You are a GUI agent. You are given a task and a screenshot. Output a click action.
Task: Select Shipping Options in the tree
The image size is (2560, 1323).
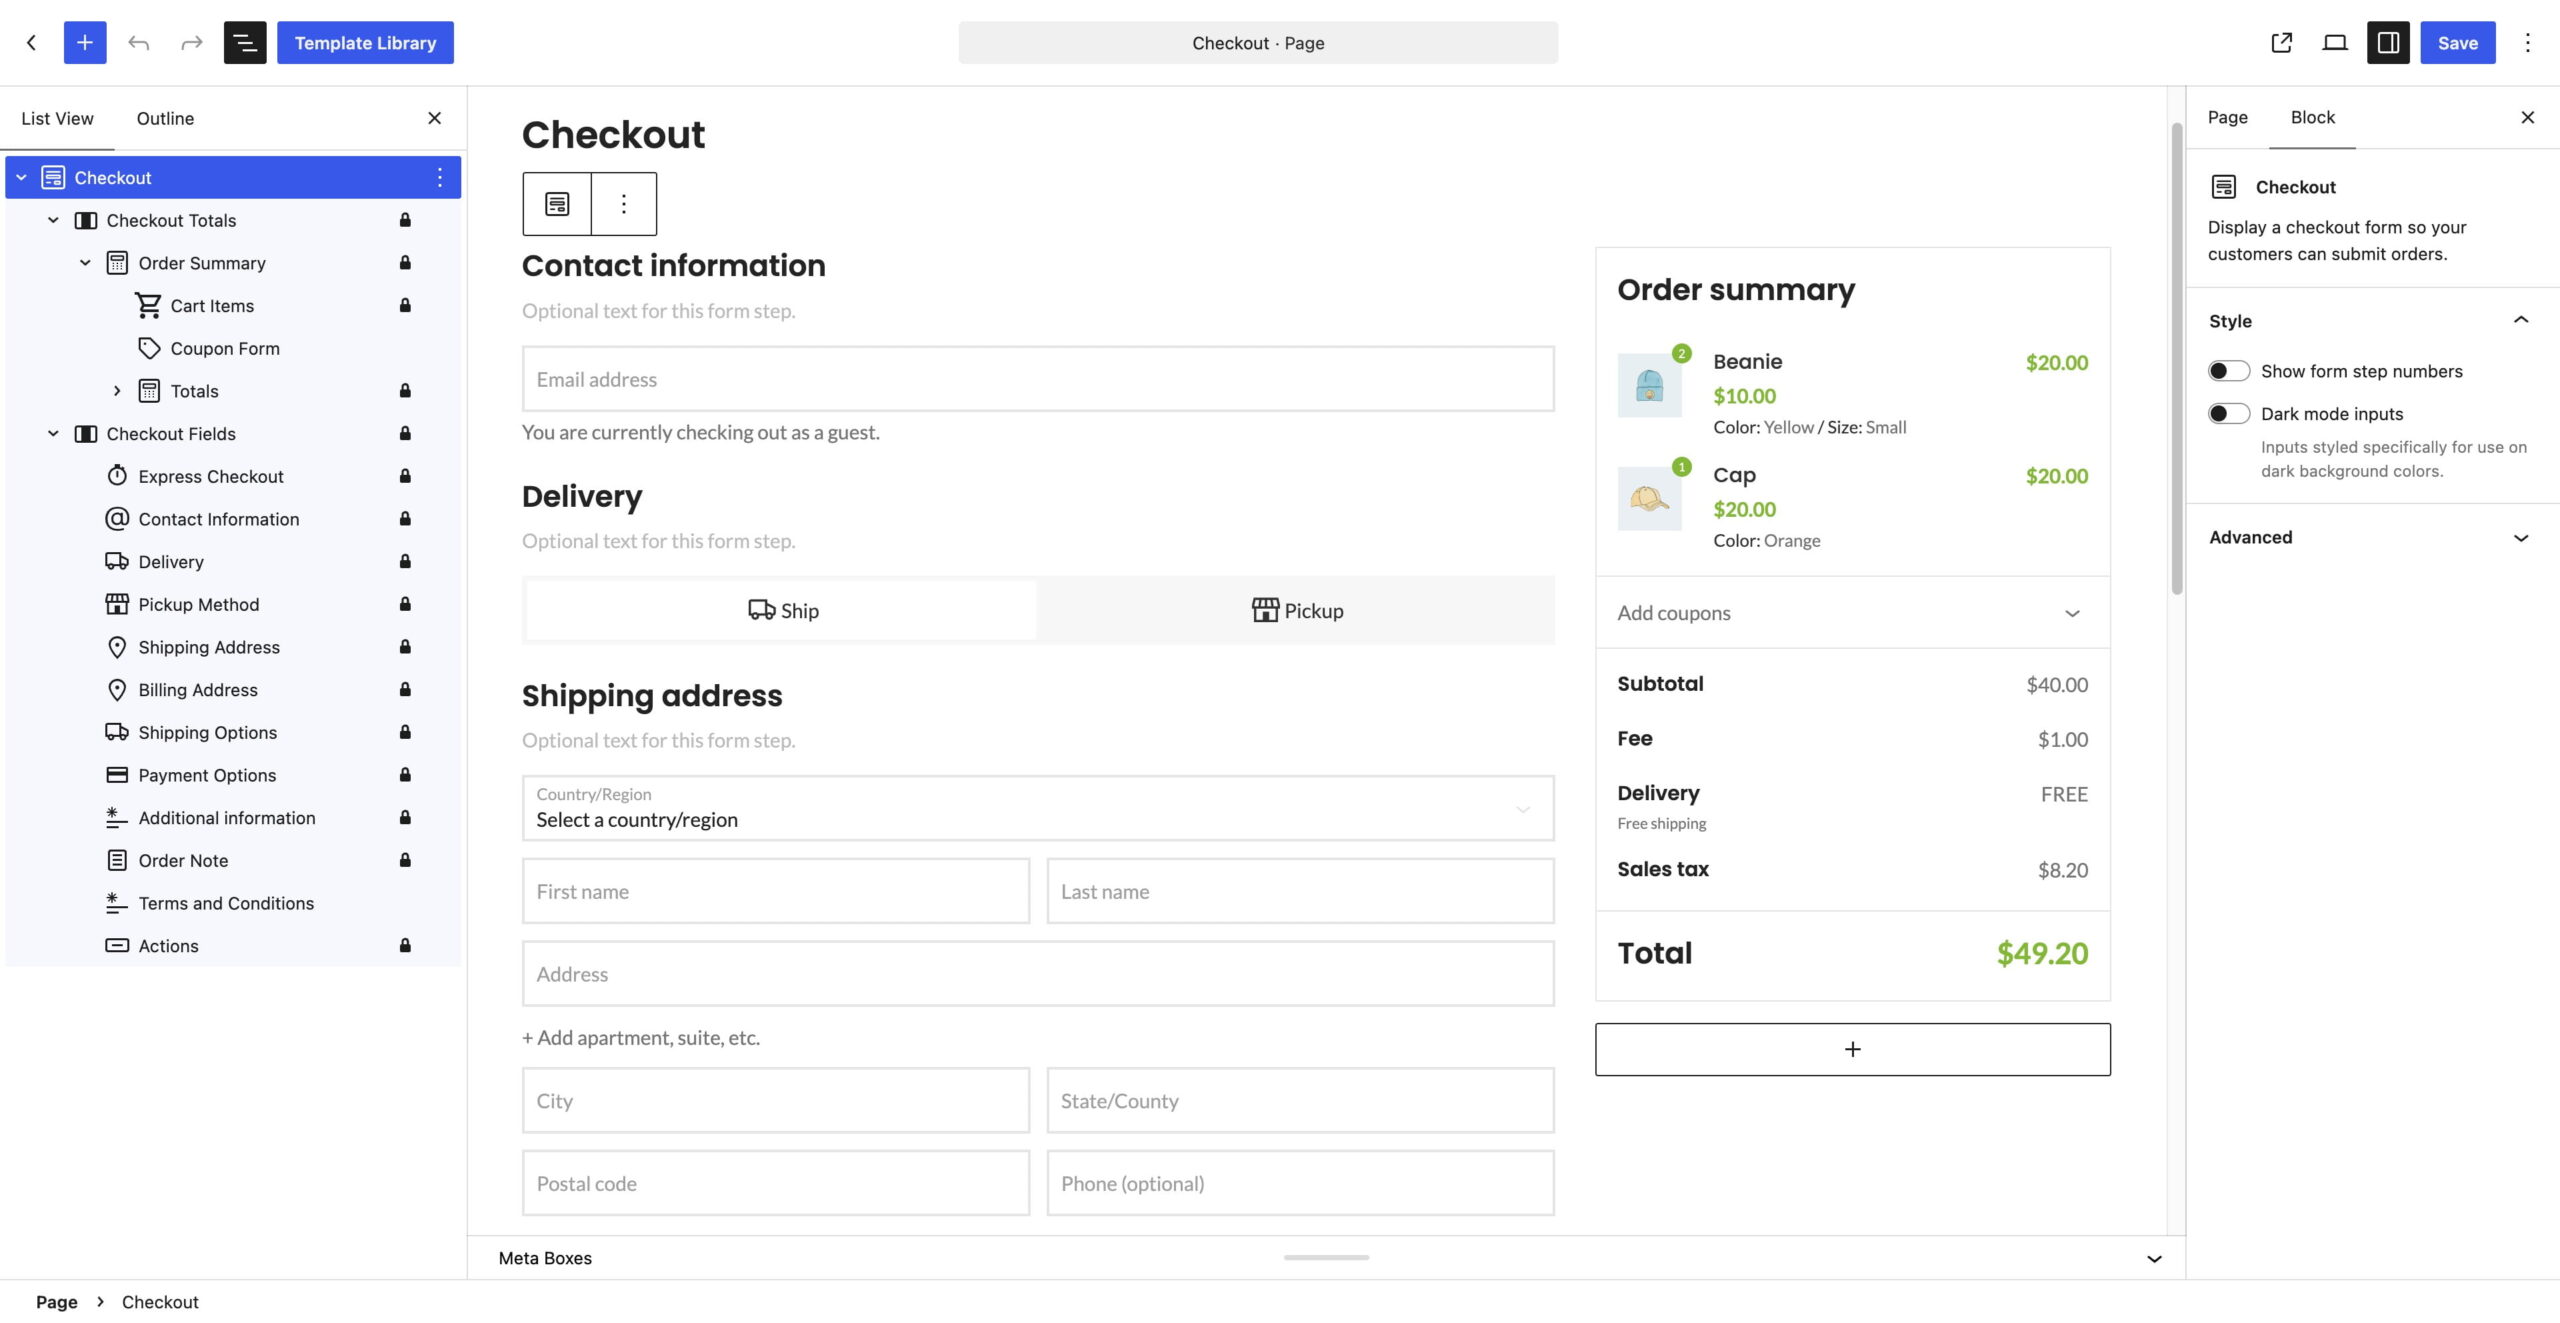[207, 732]
